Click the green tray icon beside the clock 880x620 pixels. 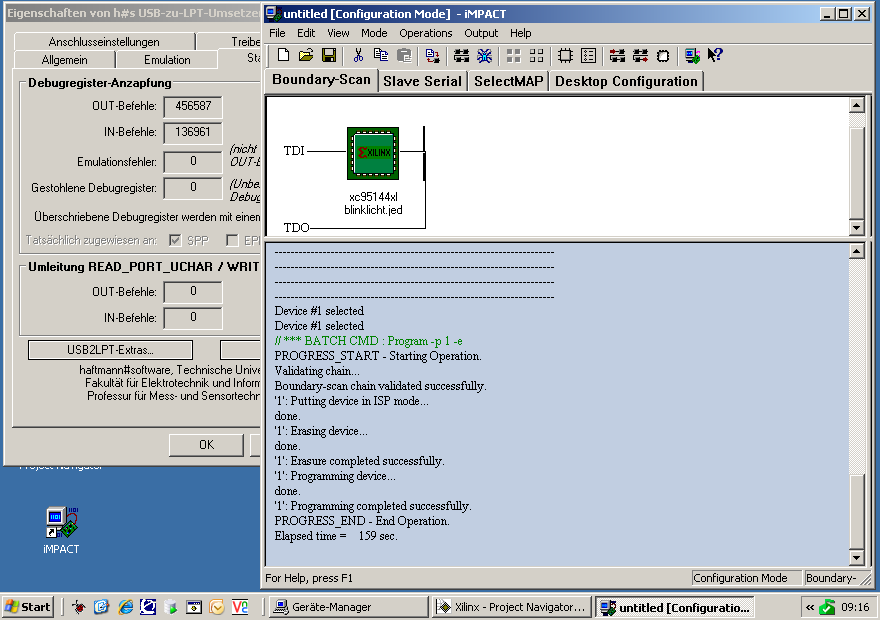tap(827, 607)
